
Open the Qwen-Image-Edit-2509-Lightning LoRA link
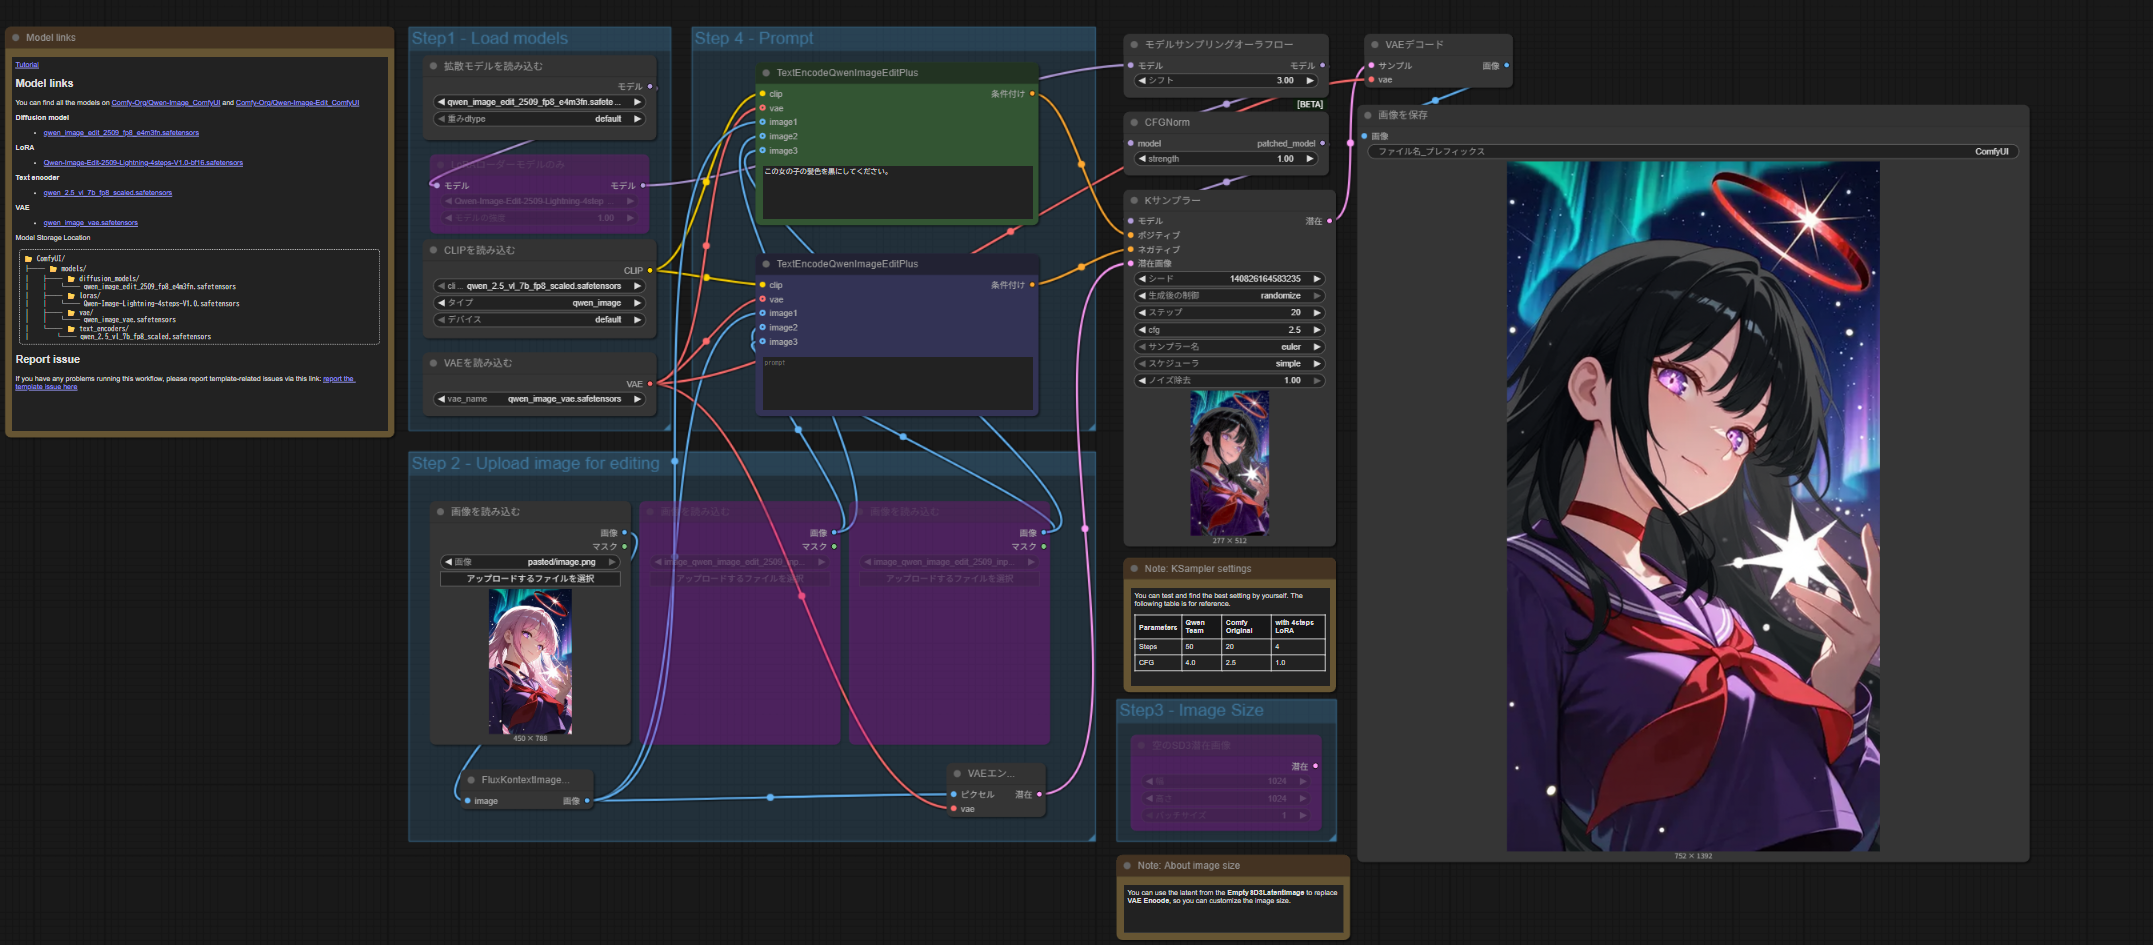point(143,163)
